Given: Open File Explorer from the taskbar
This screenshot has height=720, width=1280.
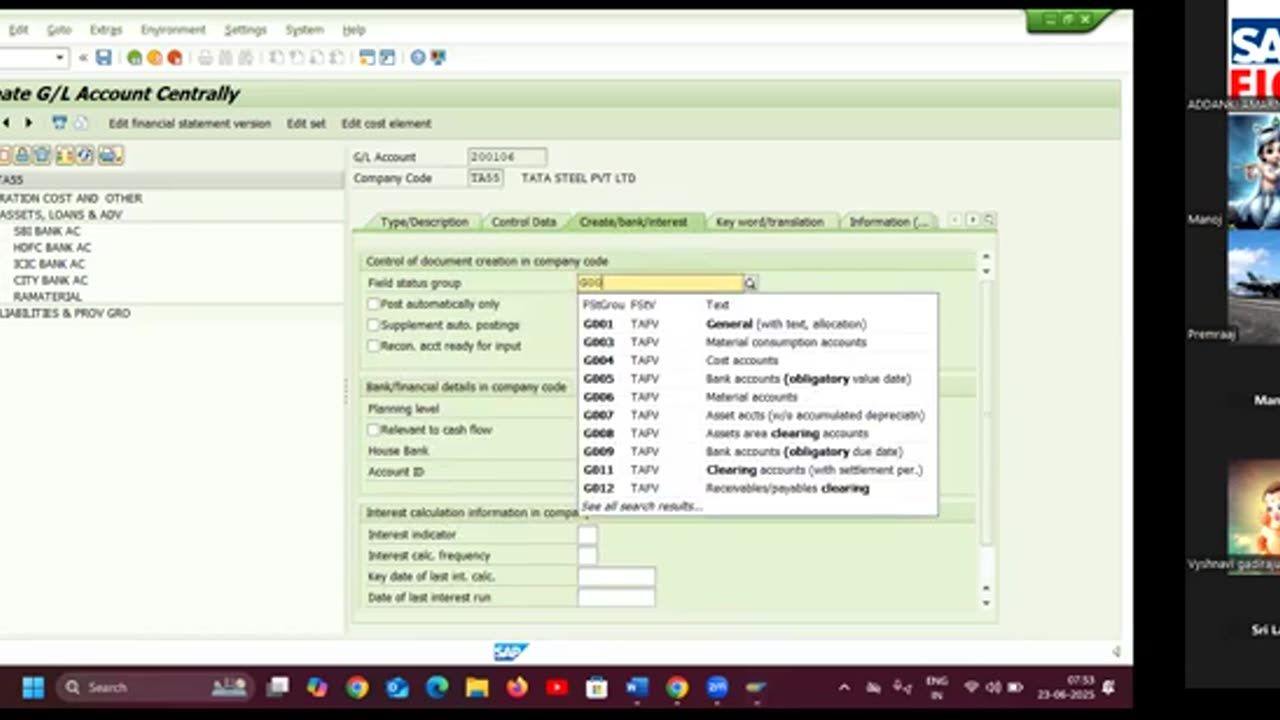Looking at the screenshot, I should click(477, 687).
